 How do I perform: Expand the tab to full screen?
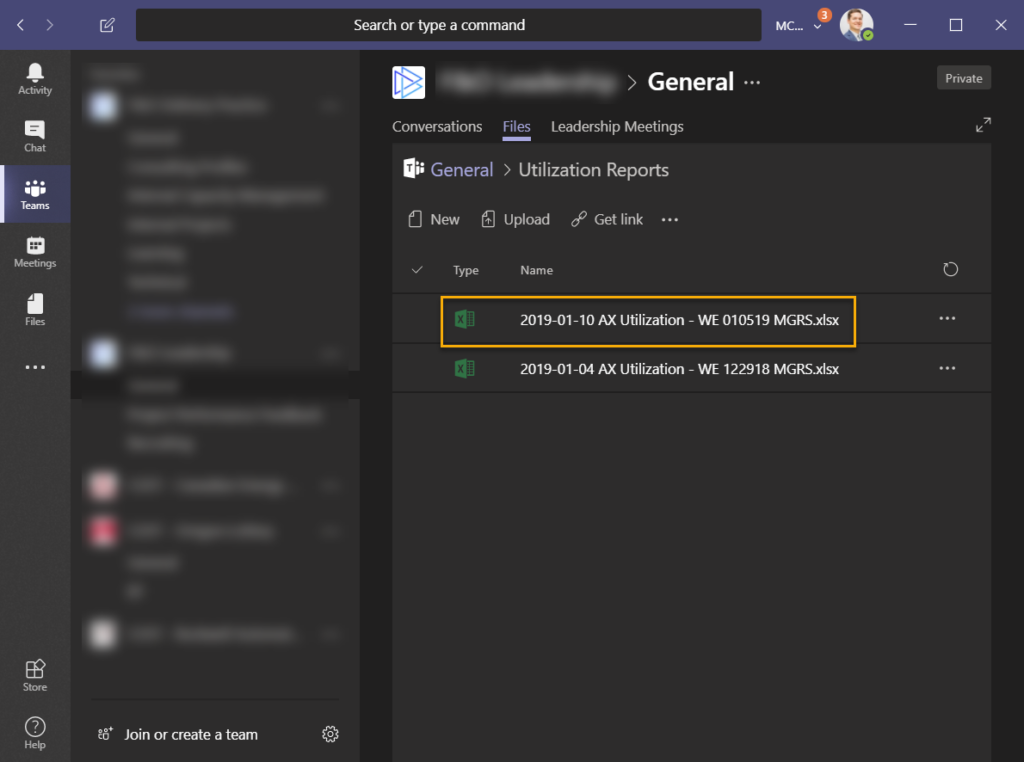pyautogui.click(x=983, y=125)
